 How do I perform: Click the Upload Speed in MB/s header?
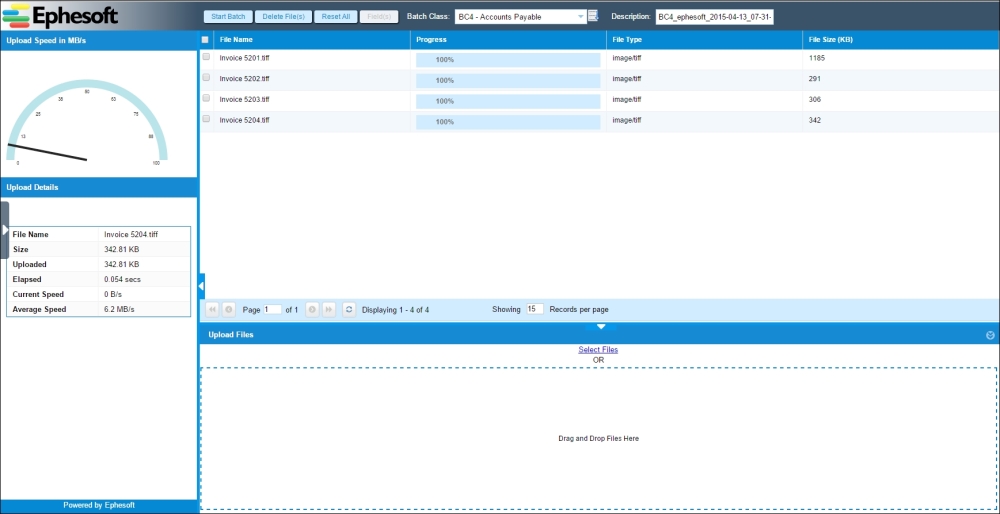(99, 40)
